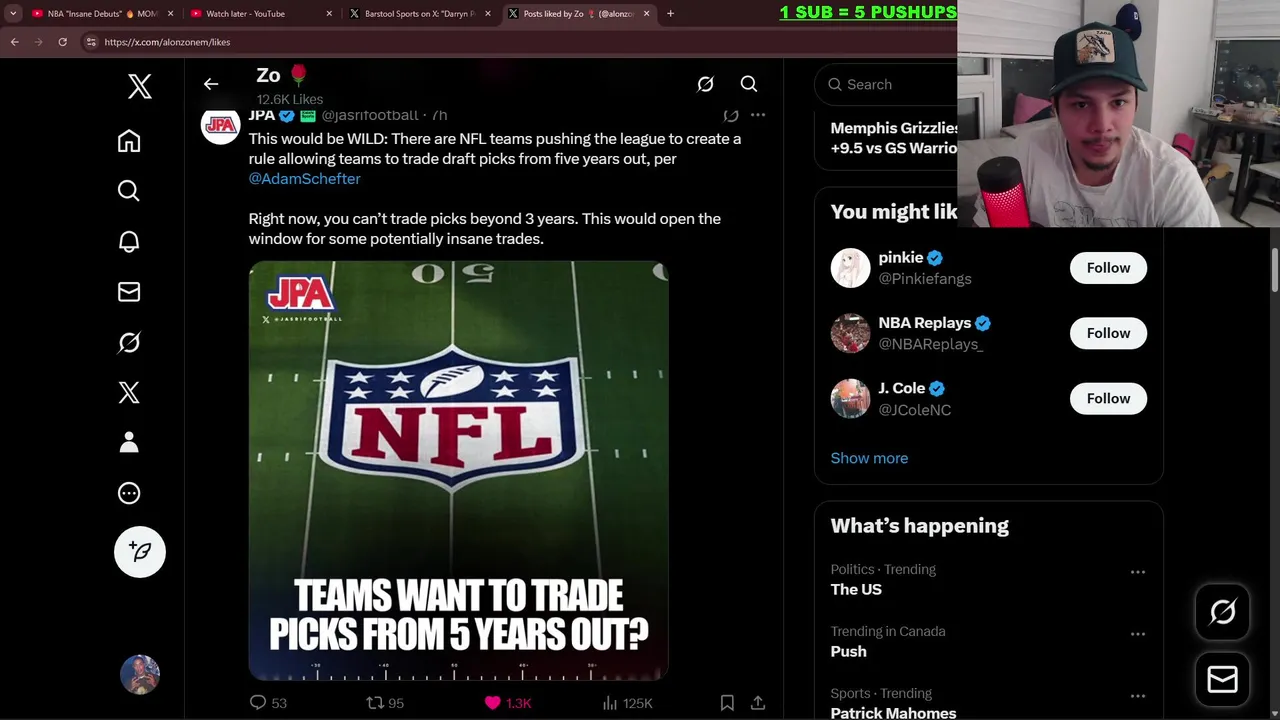Image resolution: width=1280 pixels, height=720 pixels.
Task: Click the browser back button
Action: pos(14,42)
